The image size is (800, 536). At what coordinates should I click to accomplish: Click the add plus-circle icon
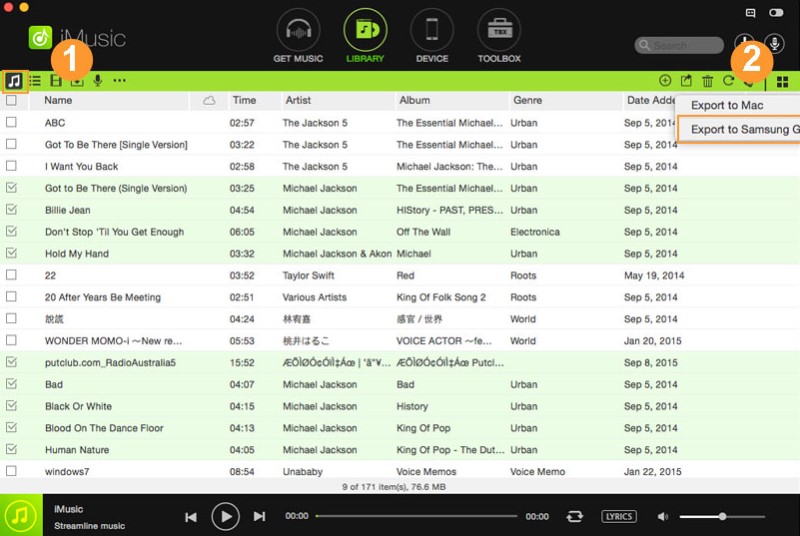coord(665,81)
